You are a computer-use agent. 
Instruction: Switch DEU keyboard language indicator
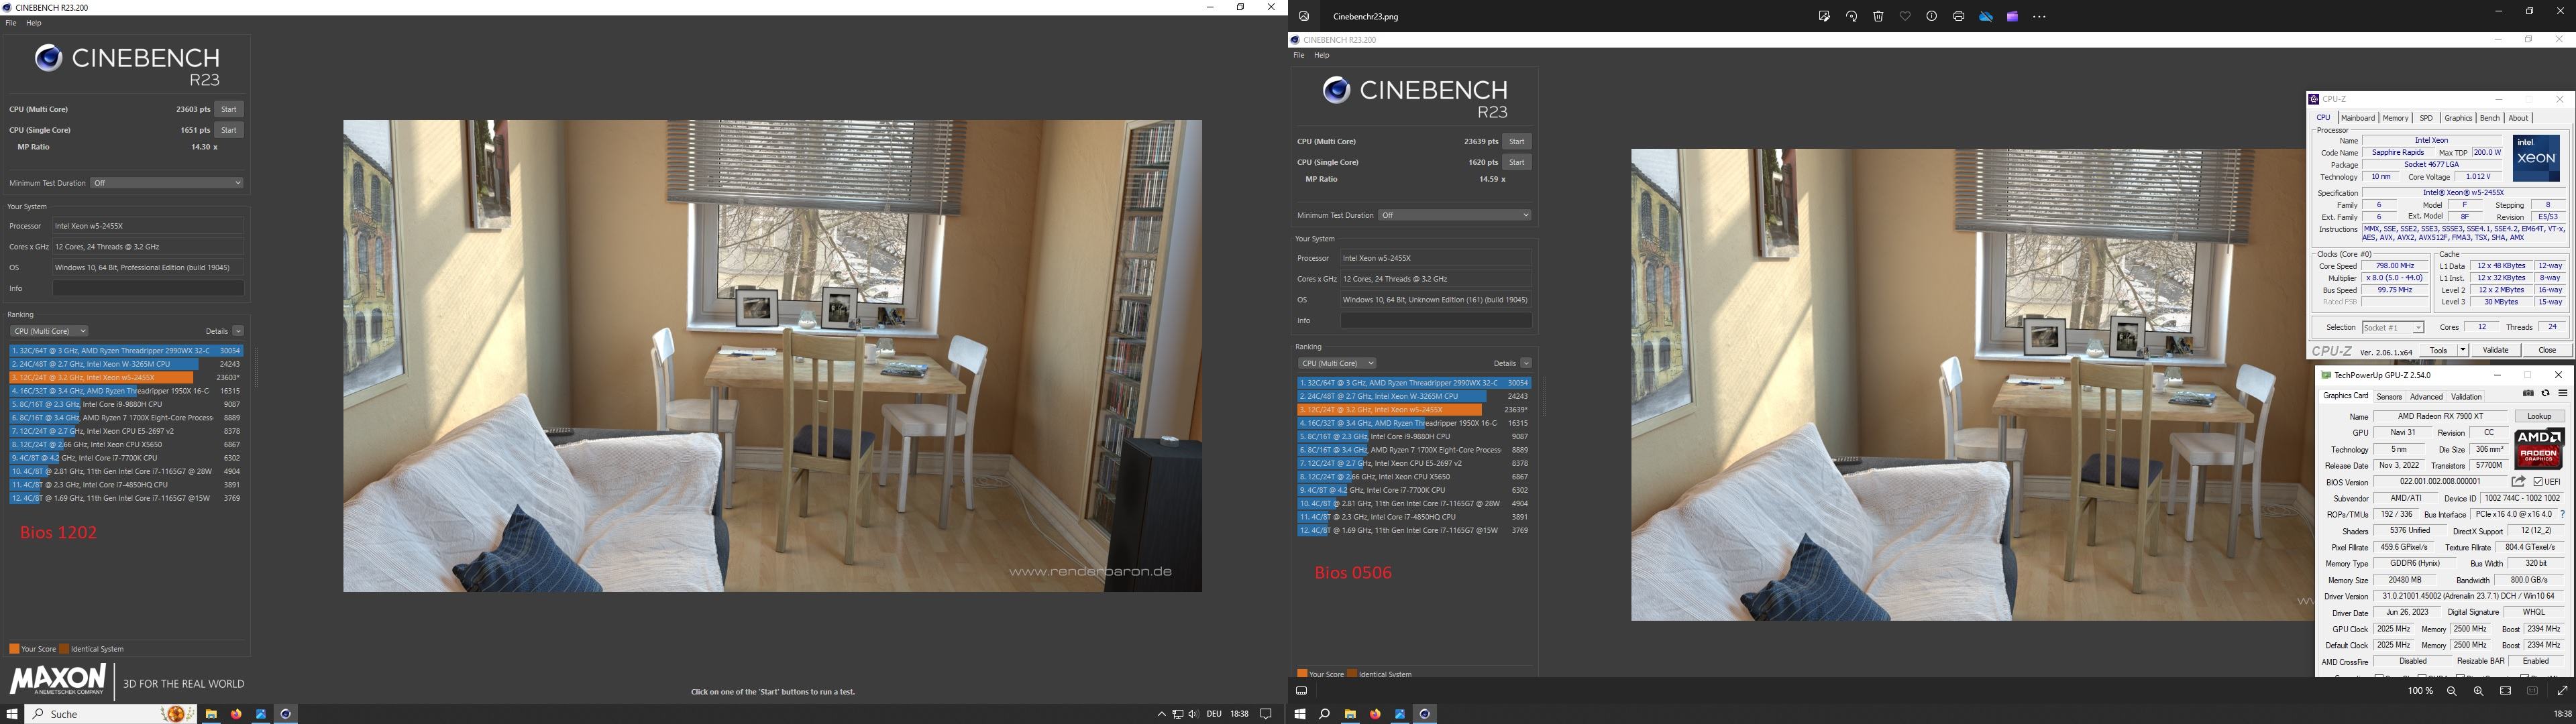(1214, 714)
